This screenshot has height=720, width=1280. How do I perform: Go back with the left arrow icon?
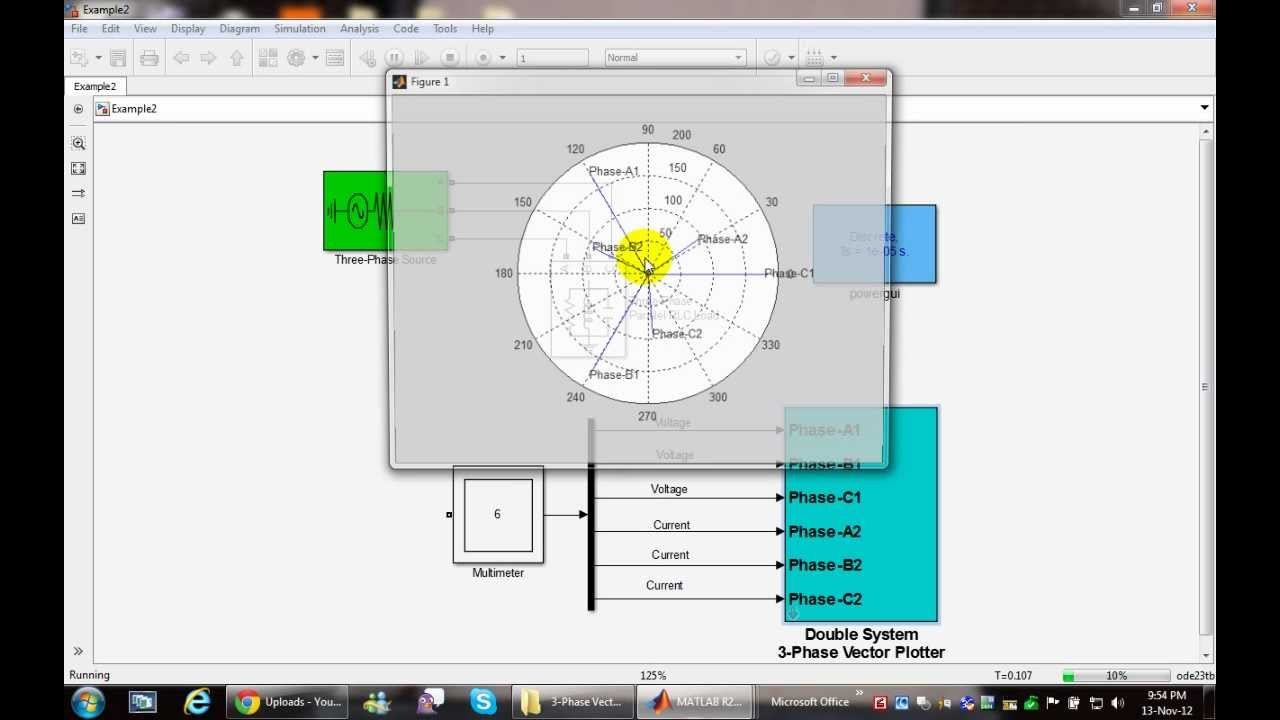181,58
